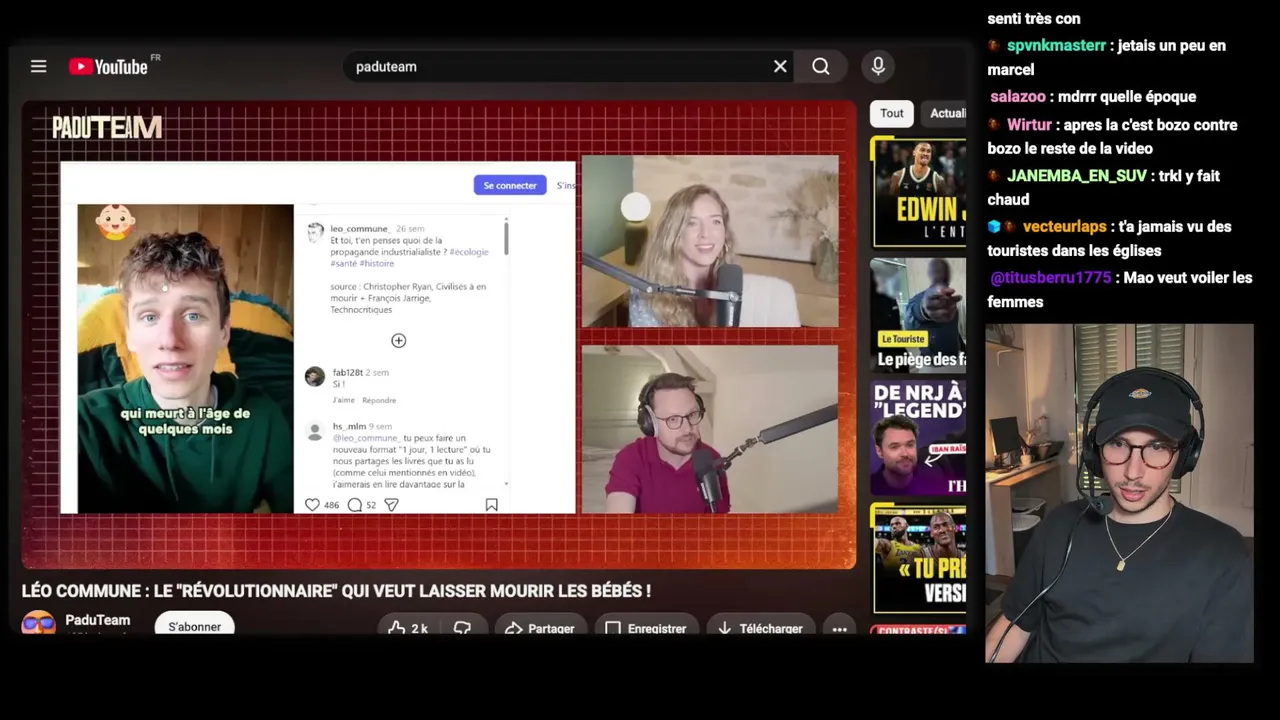This screenshot has width=1280, height=720.
Task: Start voice search with the microphone
Action: point(878,66)
